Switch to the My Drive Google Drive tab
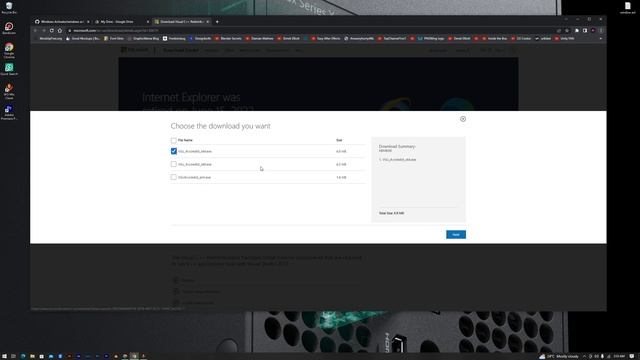This screenshot has width=640, height=360. point(121,22)
